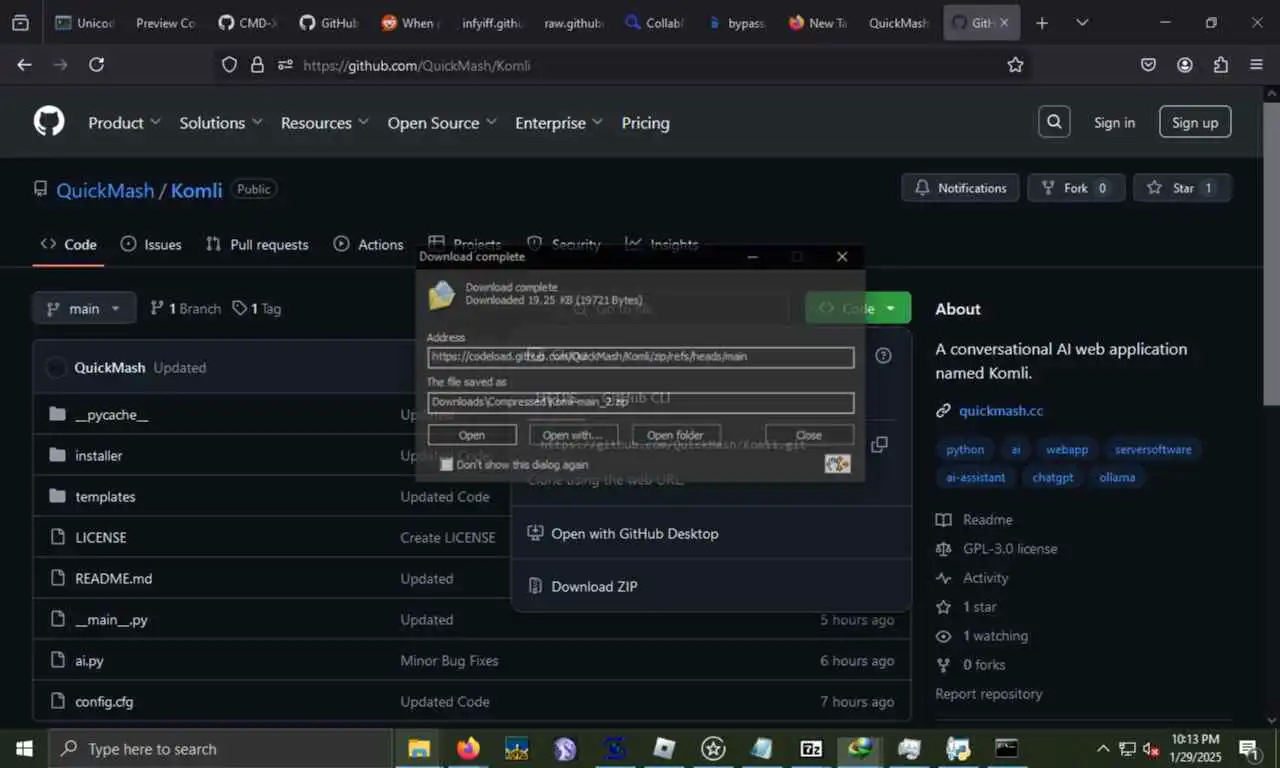Expand the Product menu dropdown
Screen dimensions: 1280x768
pos(124,122)
